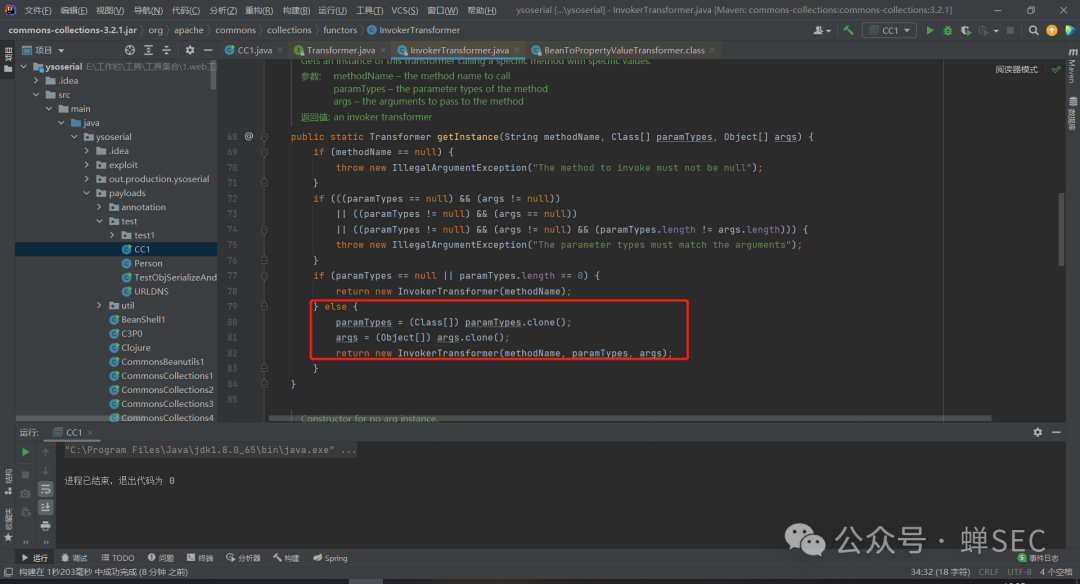This screenshot has width=1080, height=584.
Task: Open the Spring tool window
Action: click(330, 558)
